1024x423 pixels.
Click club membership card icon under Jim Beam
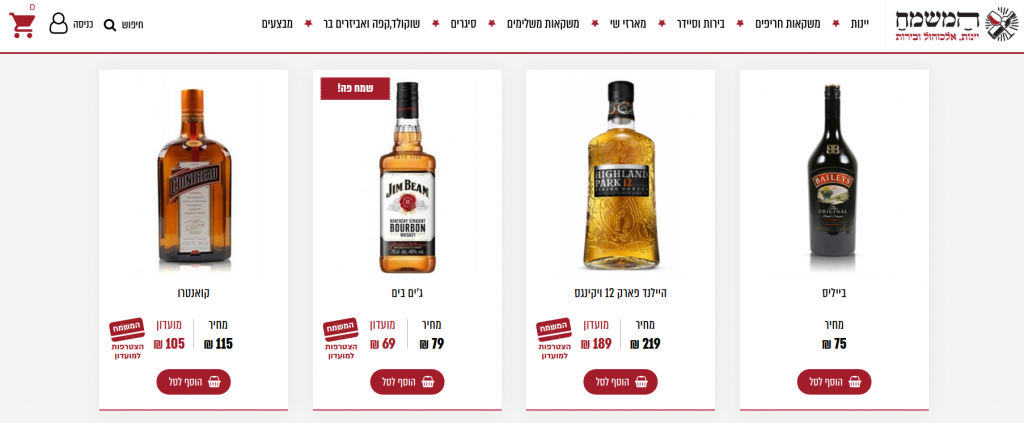(341, 330)
